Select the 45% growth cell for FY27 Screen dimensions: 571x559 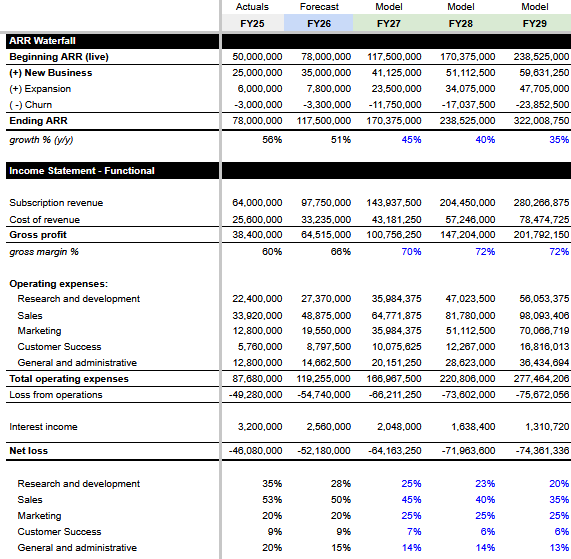(x=411, y=140)
